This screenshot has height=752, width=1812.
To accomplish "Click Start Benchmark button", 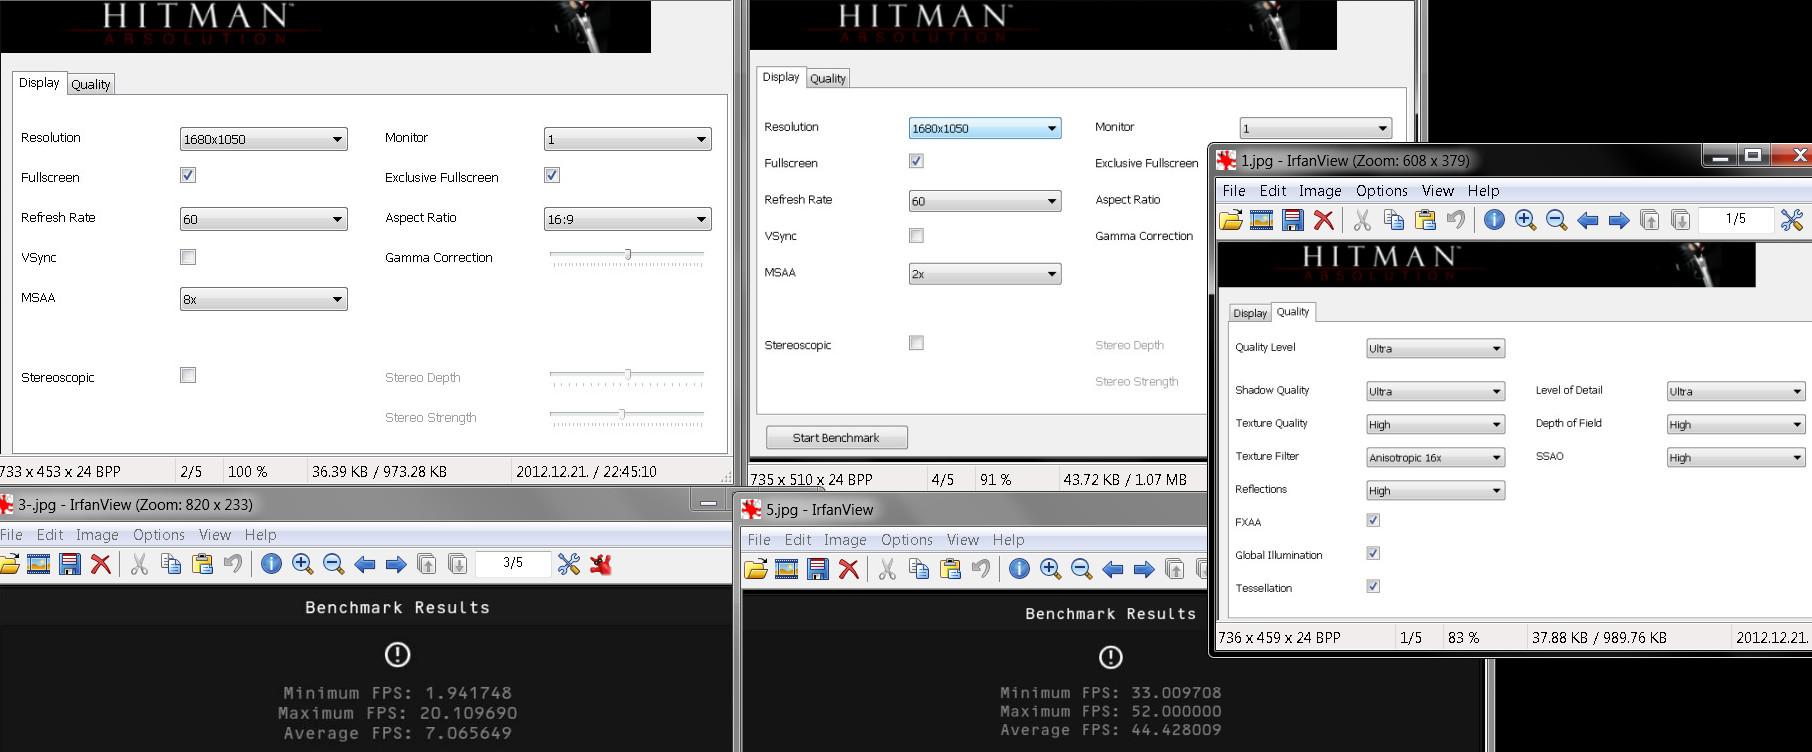I will 836,437.
